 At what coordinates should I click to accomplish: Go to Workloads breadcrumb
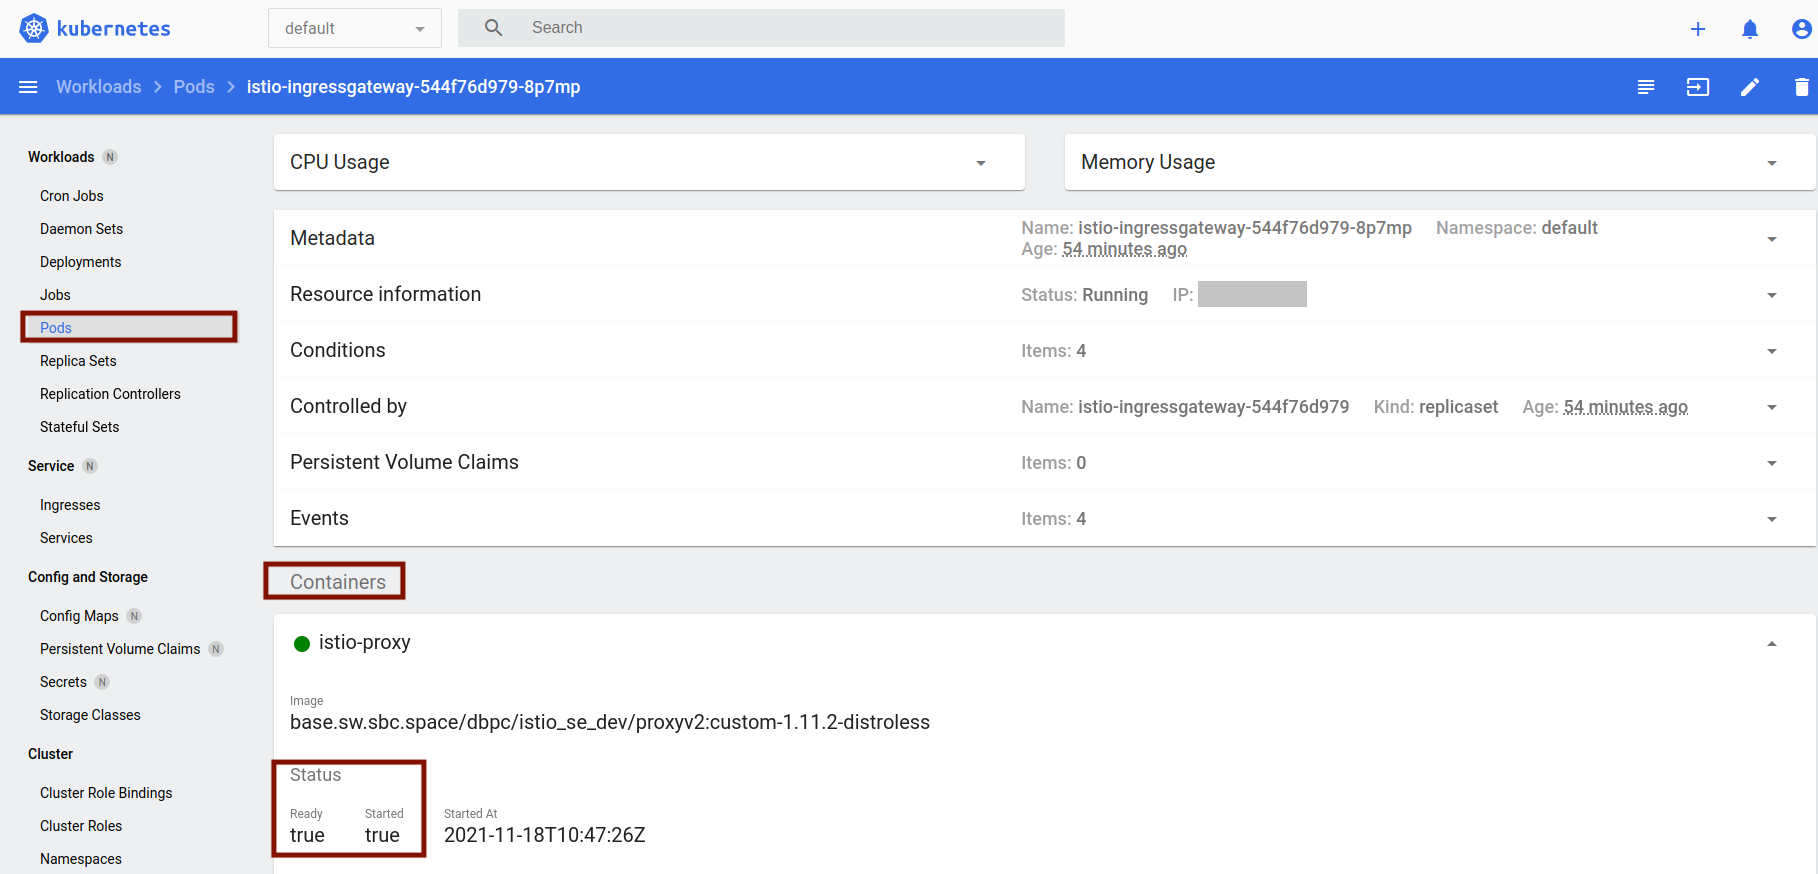[98, 87]
